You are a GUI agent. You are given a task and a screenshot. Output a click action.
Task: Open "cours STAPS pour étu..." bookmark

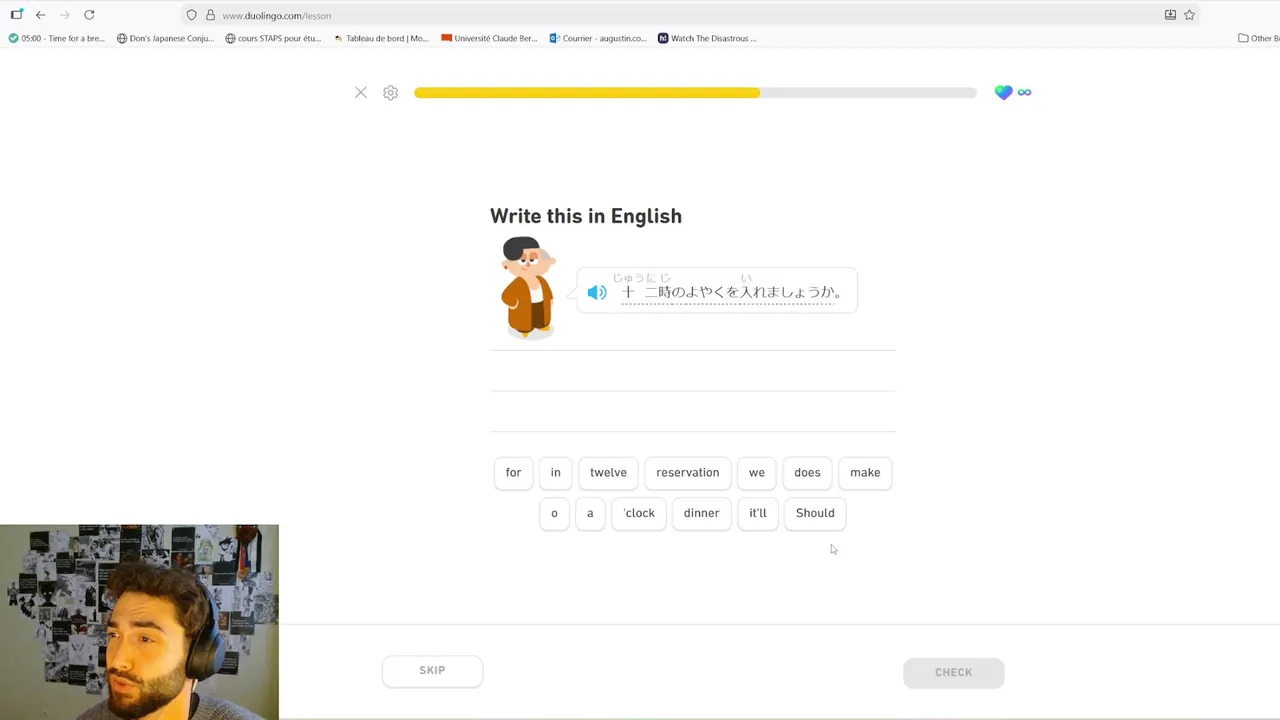(x=273, y=38)
